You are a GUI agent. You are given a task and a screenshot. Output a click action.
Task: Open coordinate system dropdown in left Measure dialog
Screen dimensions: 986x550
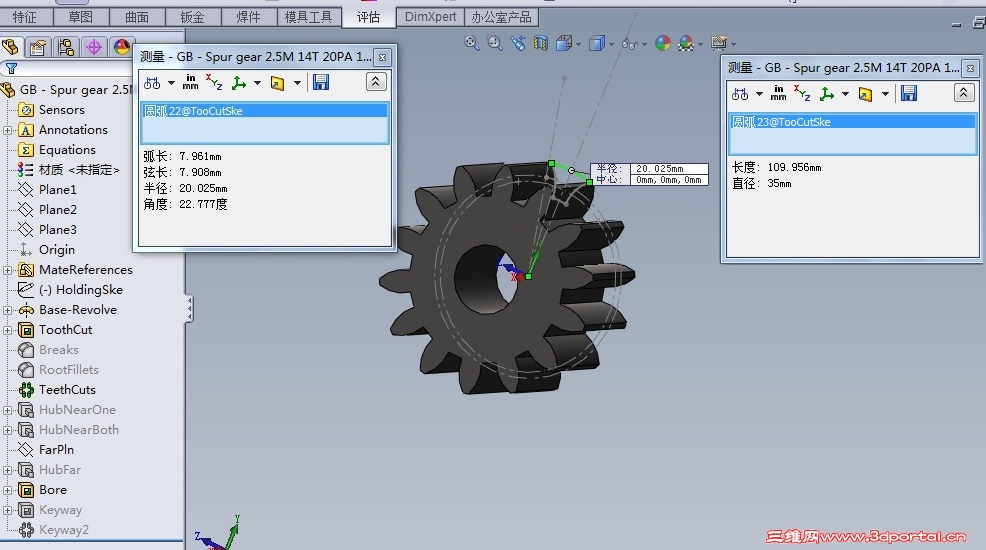(x=257, y=83)
